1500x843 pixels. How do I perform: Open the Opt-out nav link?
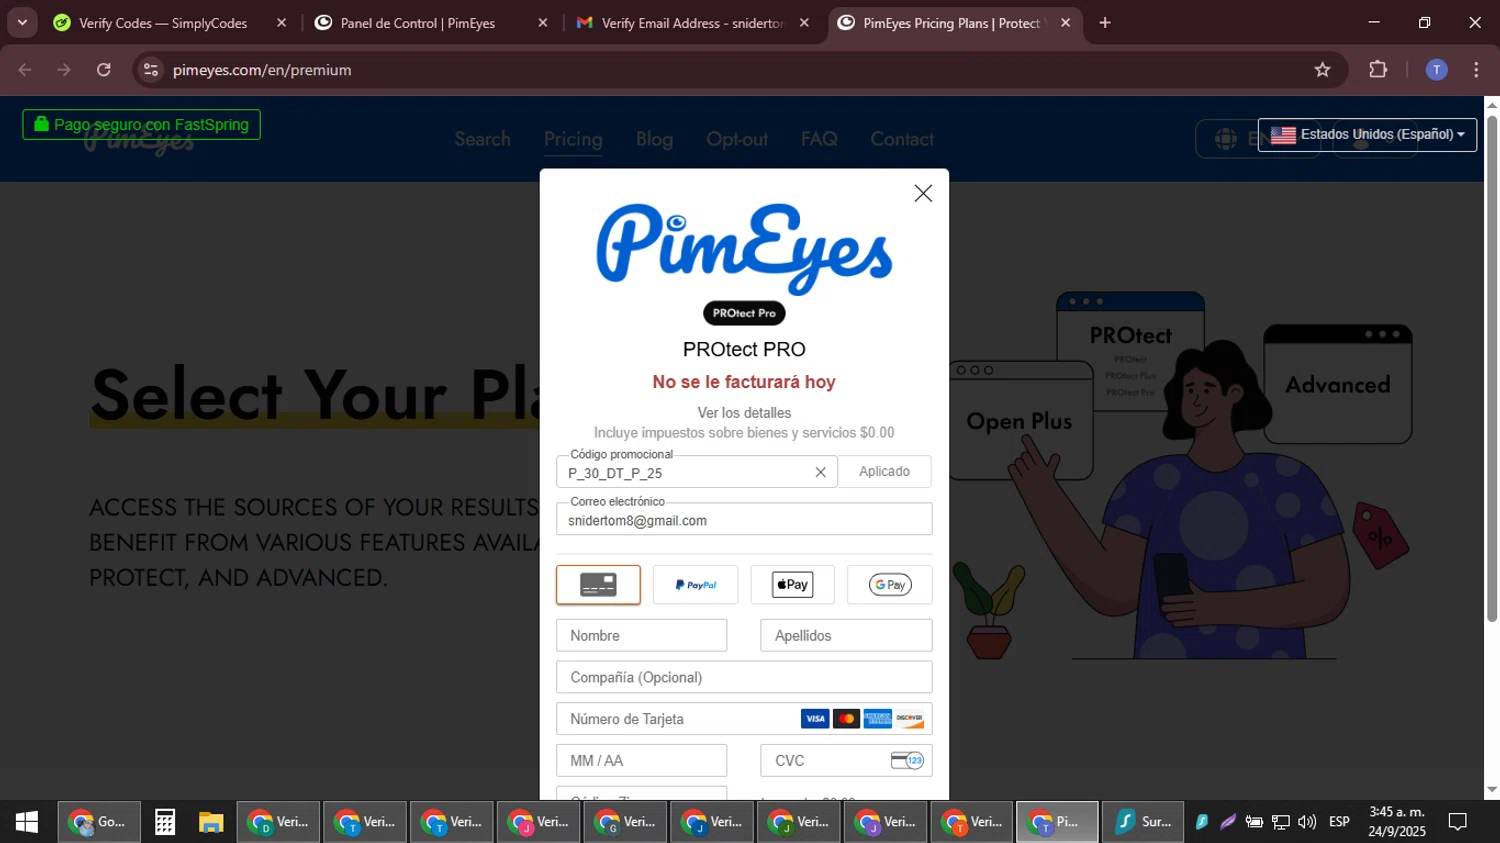(737, 139)
